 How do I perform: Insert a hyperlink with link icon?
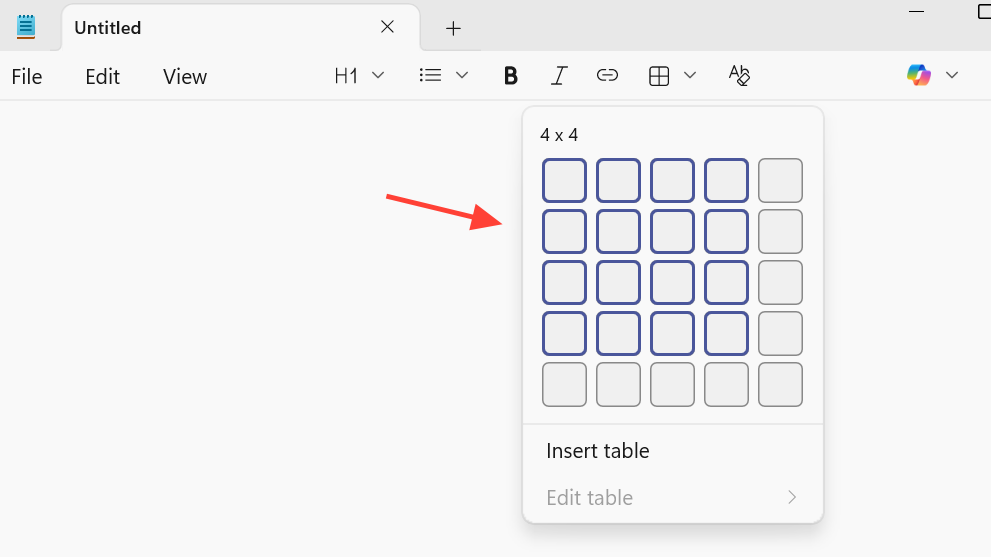click(607, 76)
